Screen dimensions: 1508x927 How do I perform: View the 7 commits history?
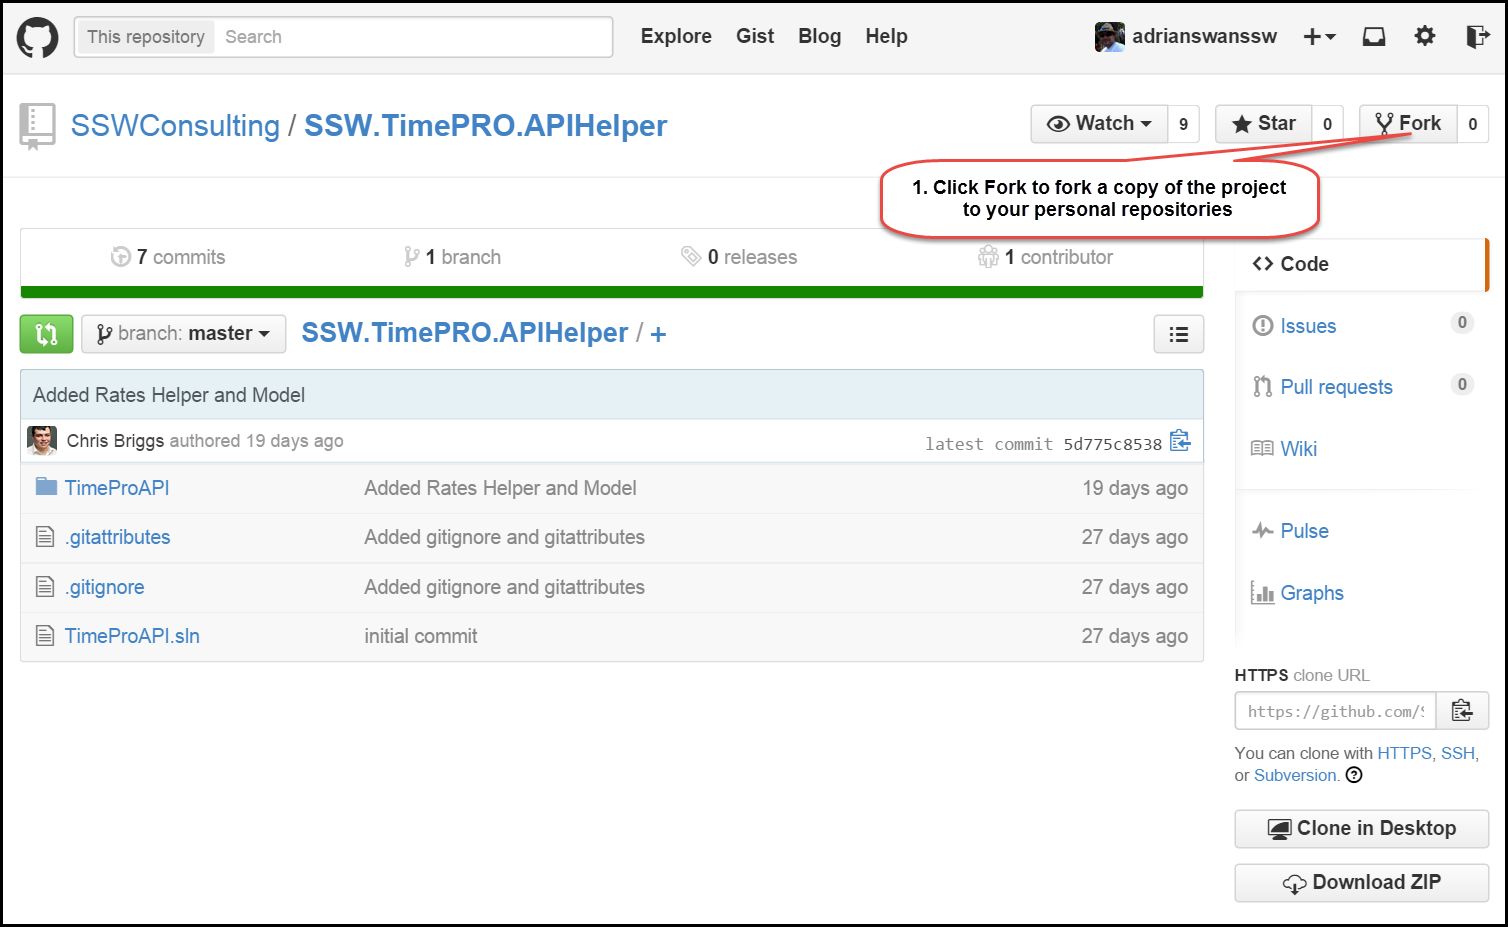pyautogui.click(x=168, y=257)
